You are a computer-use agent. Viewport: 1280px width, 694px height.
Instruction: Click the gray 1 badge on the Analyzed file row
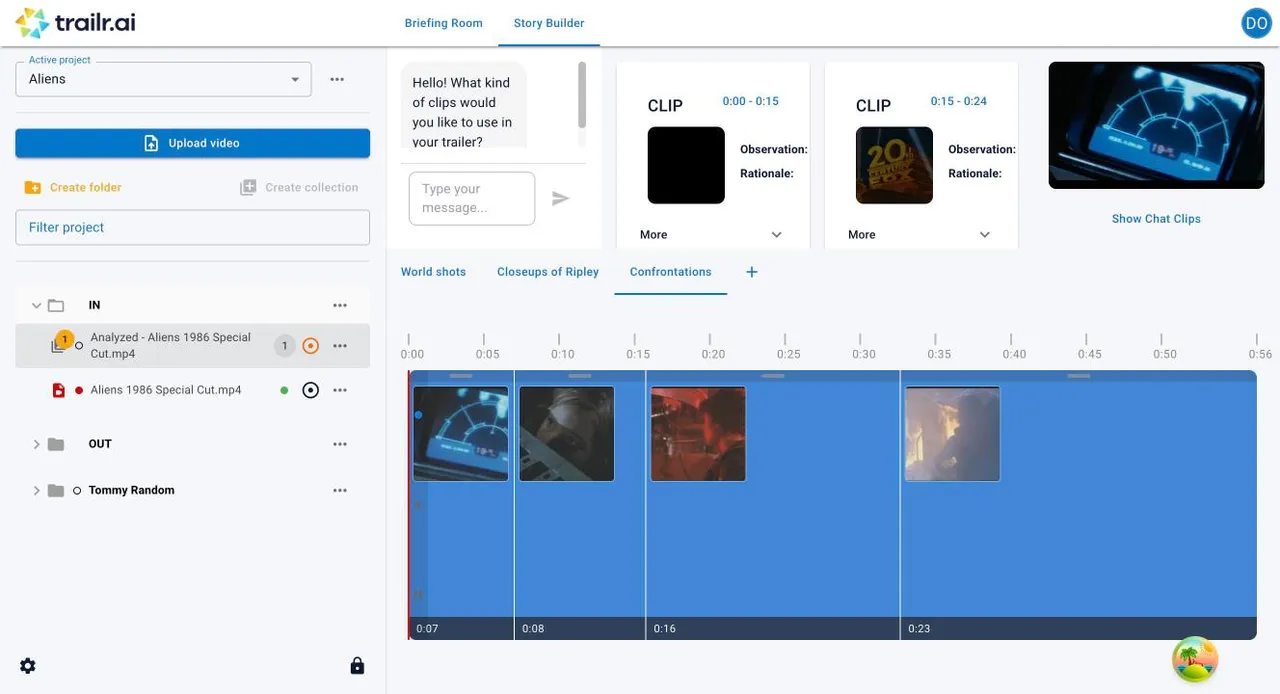click(x=284, y=346)
